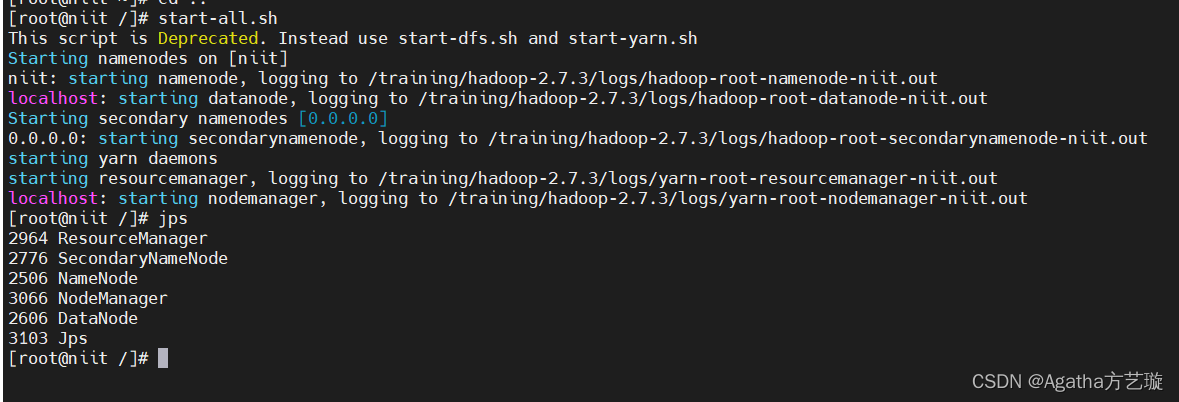Click the 3066 NodeManager process line

tap(87, 298)
